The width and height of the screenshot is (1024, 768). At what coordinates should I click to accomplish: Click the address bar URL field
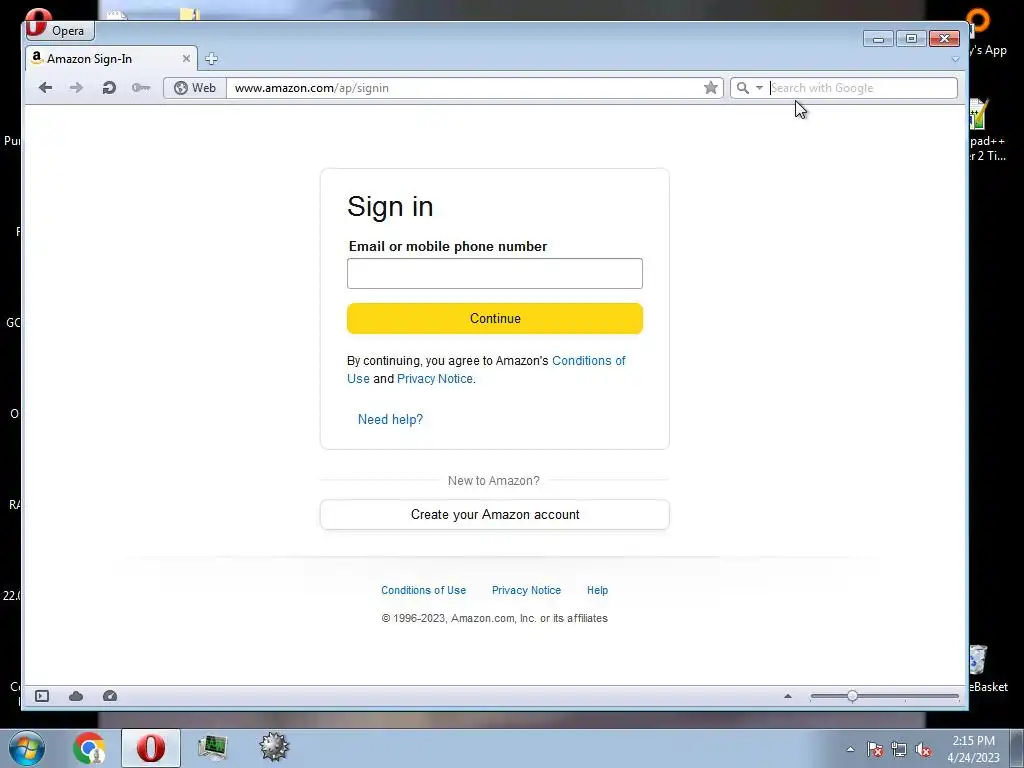click(x=464, y=88)
